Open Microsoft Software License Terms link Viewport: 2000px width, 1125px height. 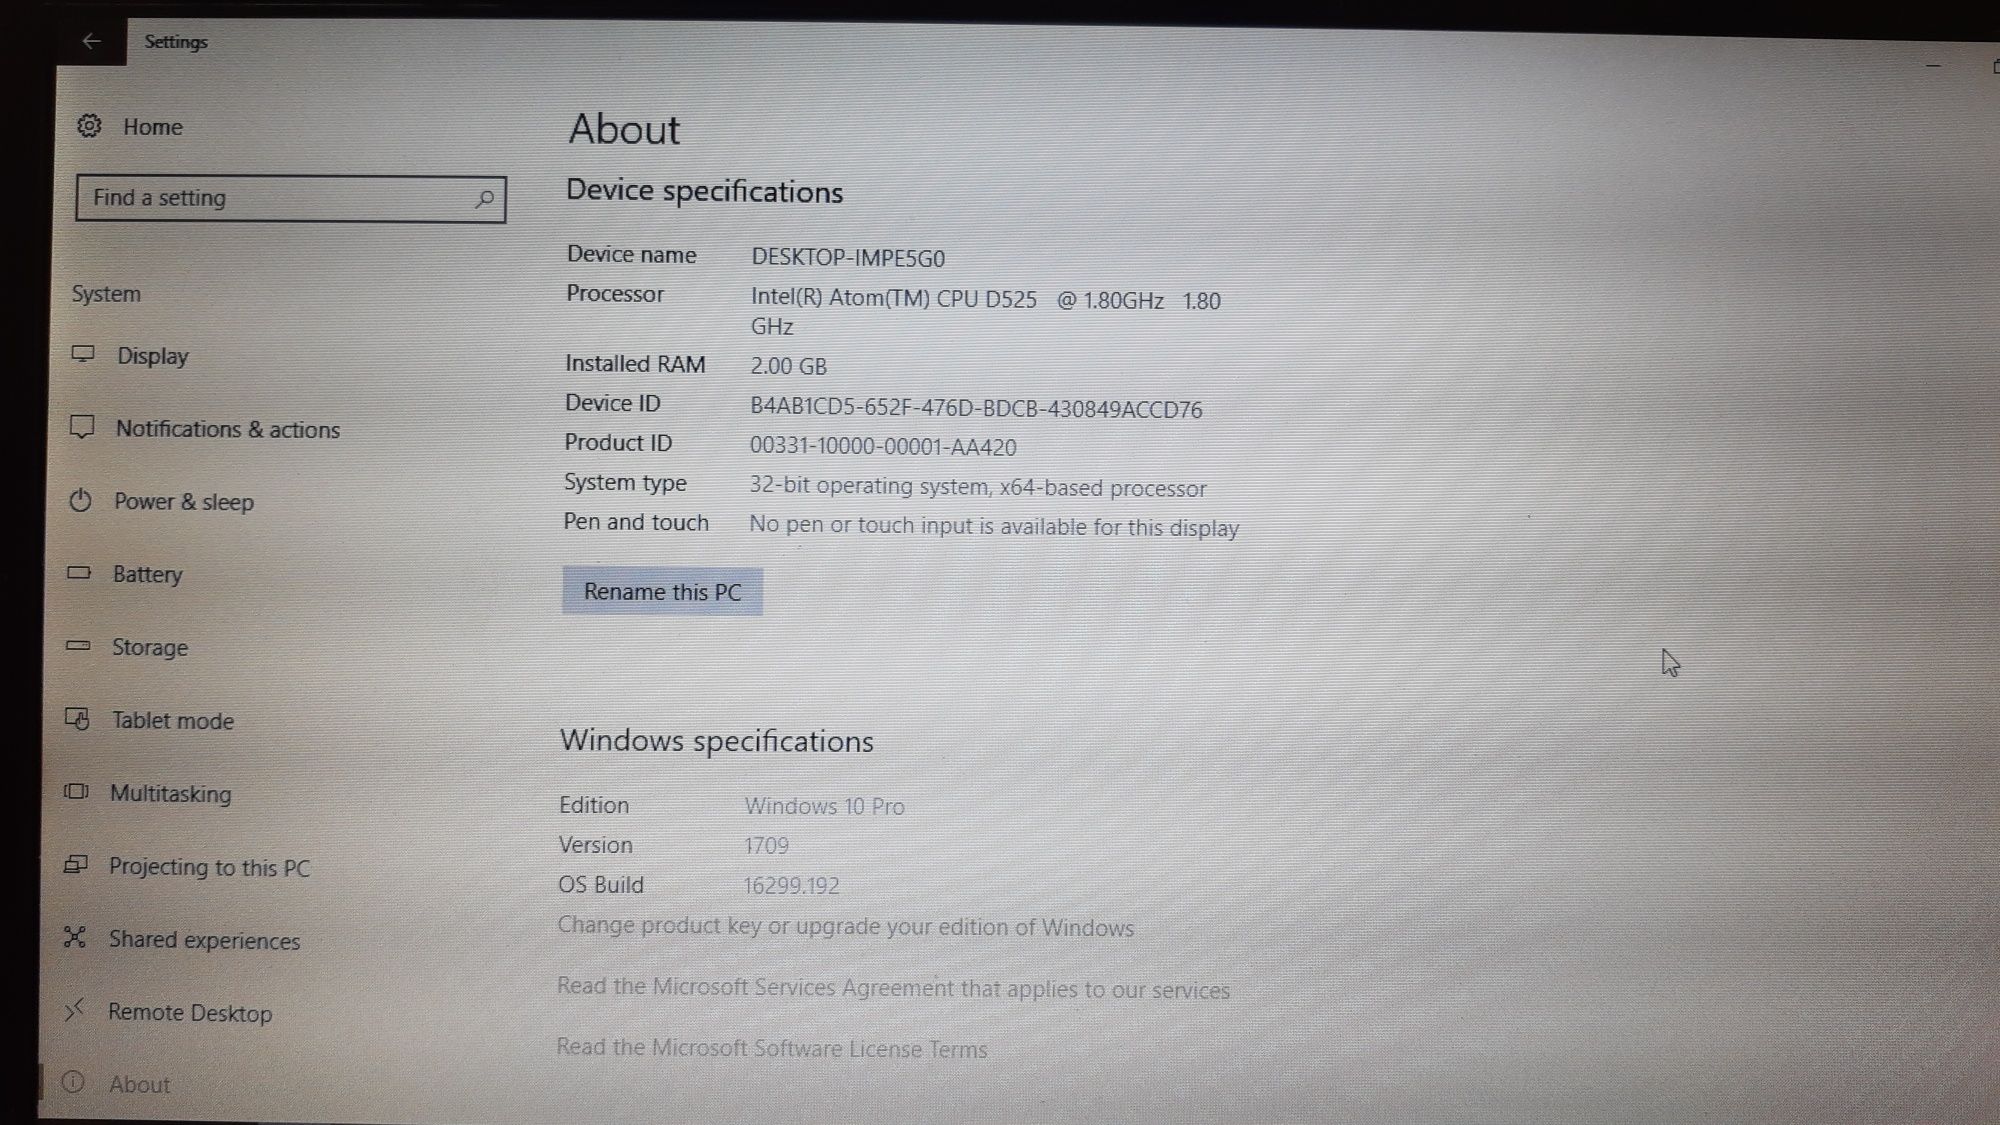click(x=771, y=1047)
